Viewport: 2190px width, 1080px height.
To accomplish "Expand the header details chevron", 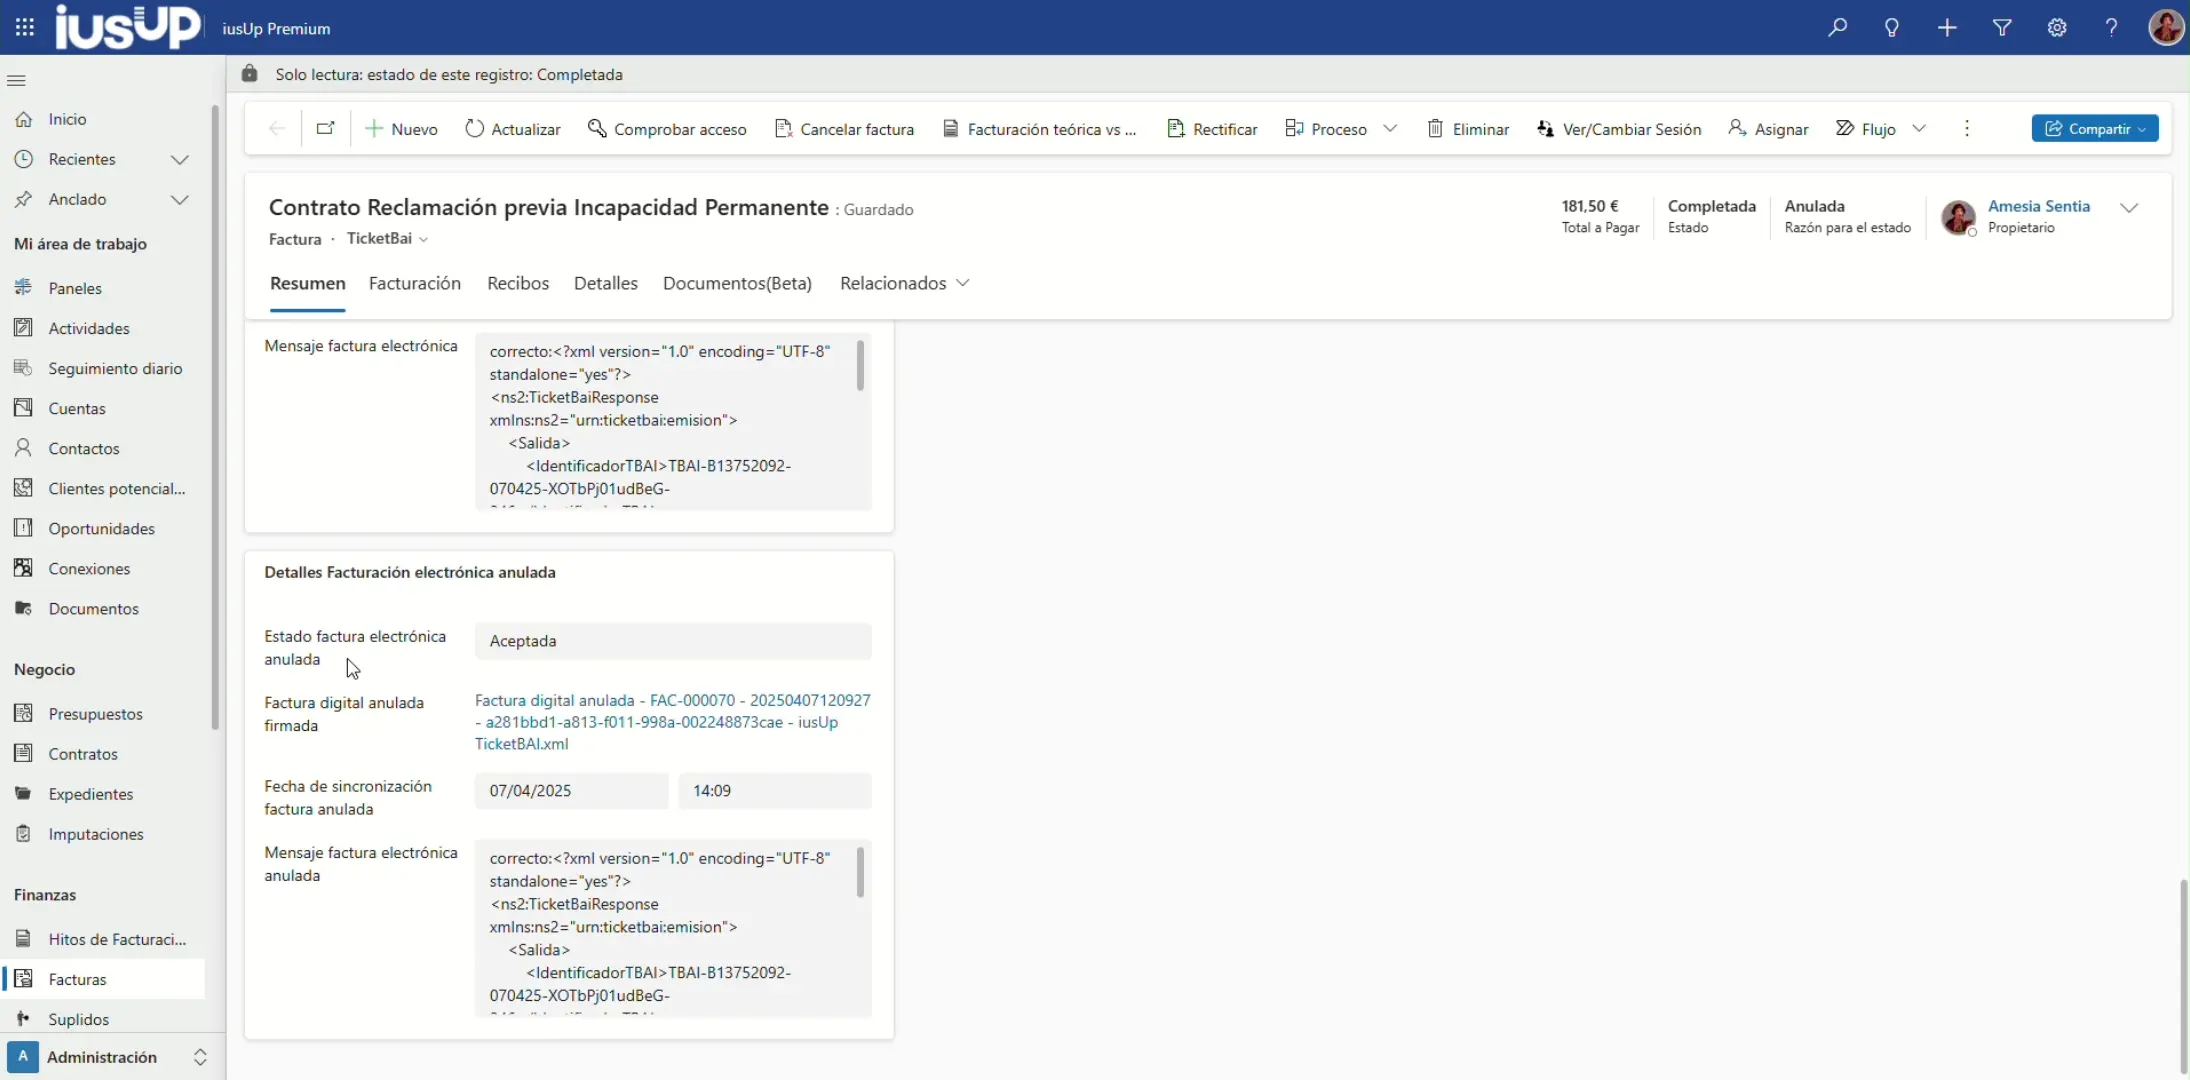I will (x=2128, y=208).
